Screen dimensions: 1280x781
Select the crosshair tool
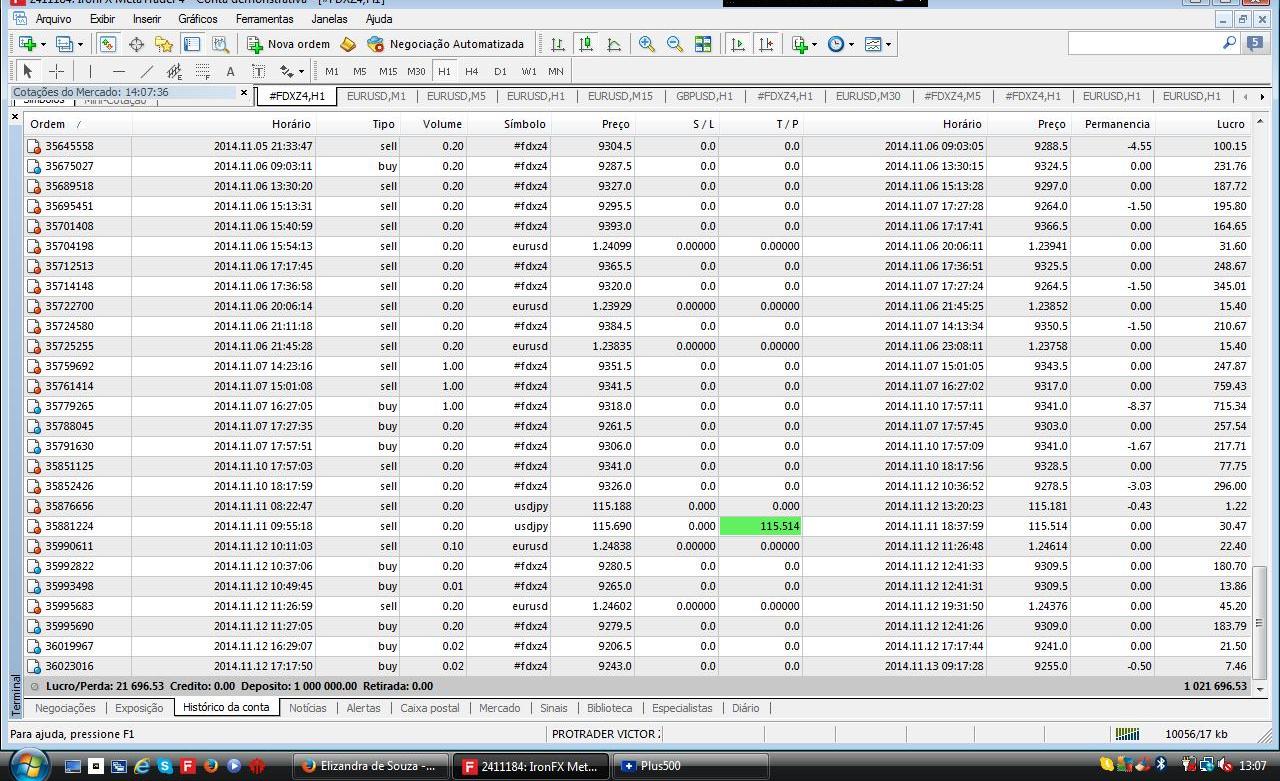(x=56, y=71)
